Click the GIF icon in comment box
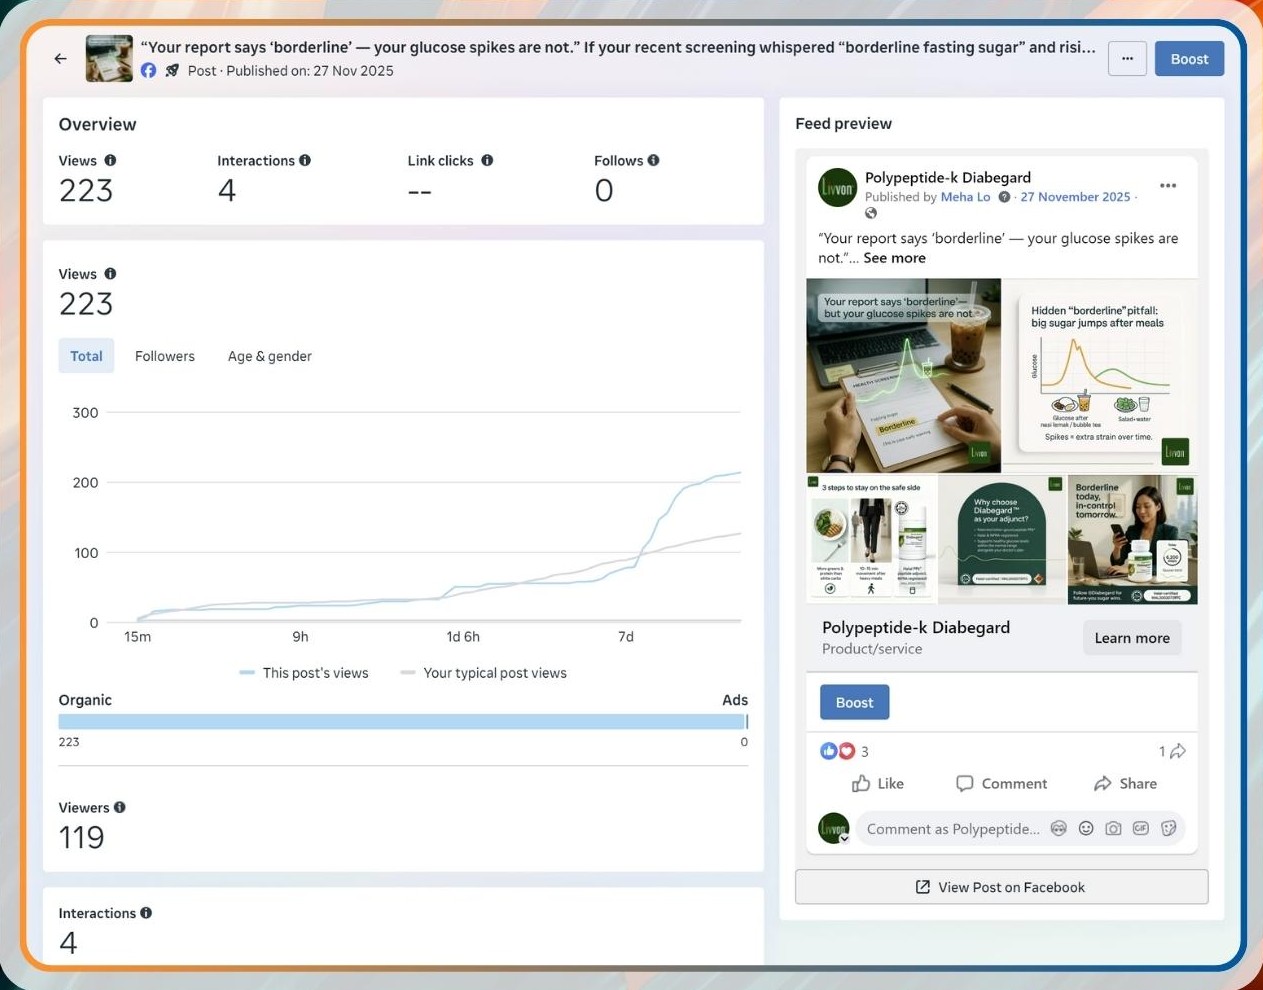1263x990 pixels. click(x=1140, y=828)
